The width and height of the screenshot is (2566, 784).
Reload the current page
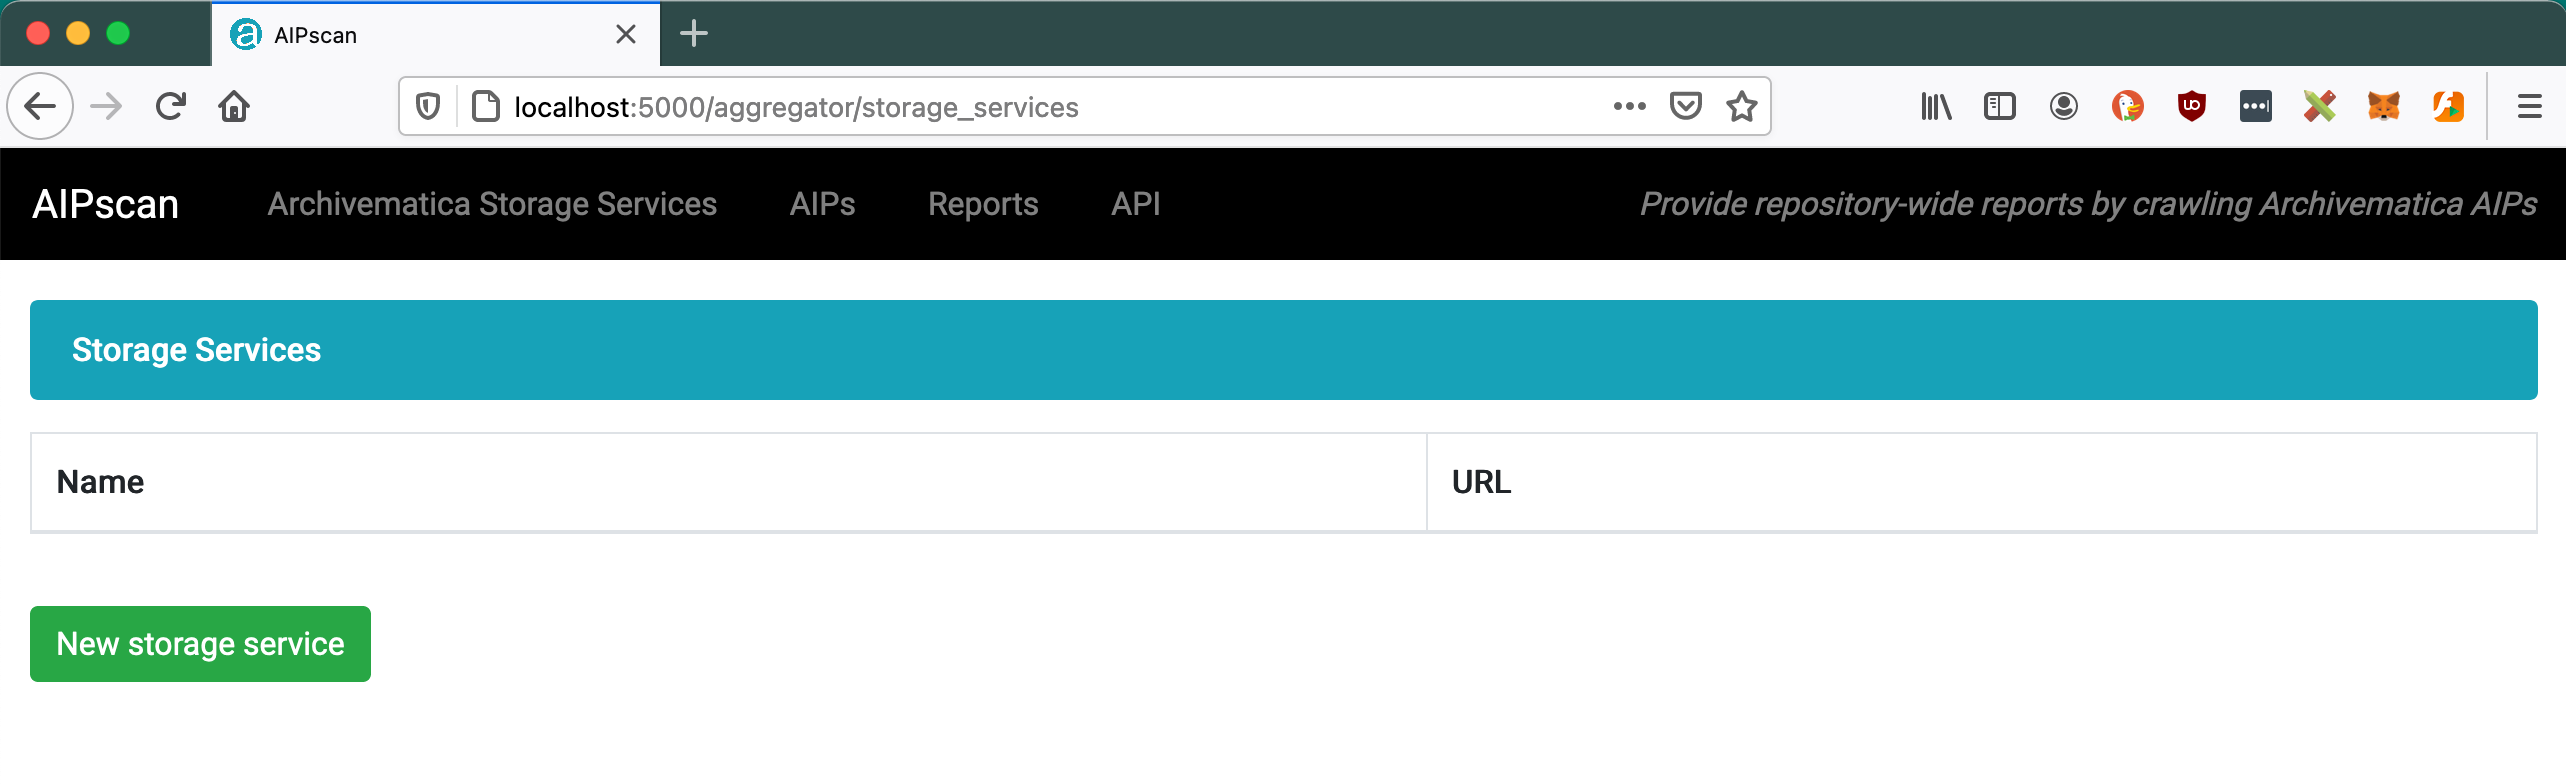pos(171,106)
